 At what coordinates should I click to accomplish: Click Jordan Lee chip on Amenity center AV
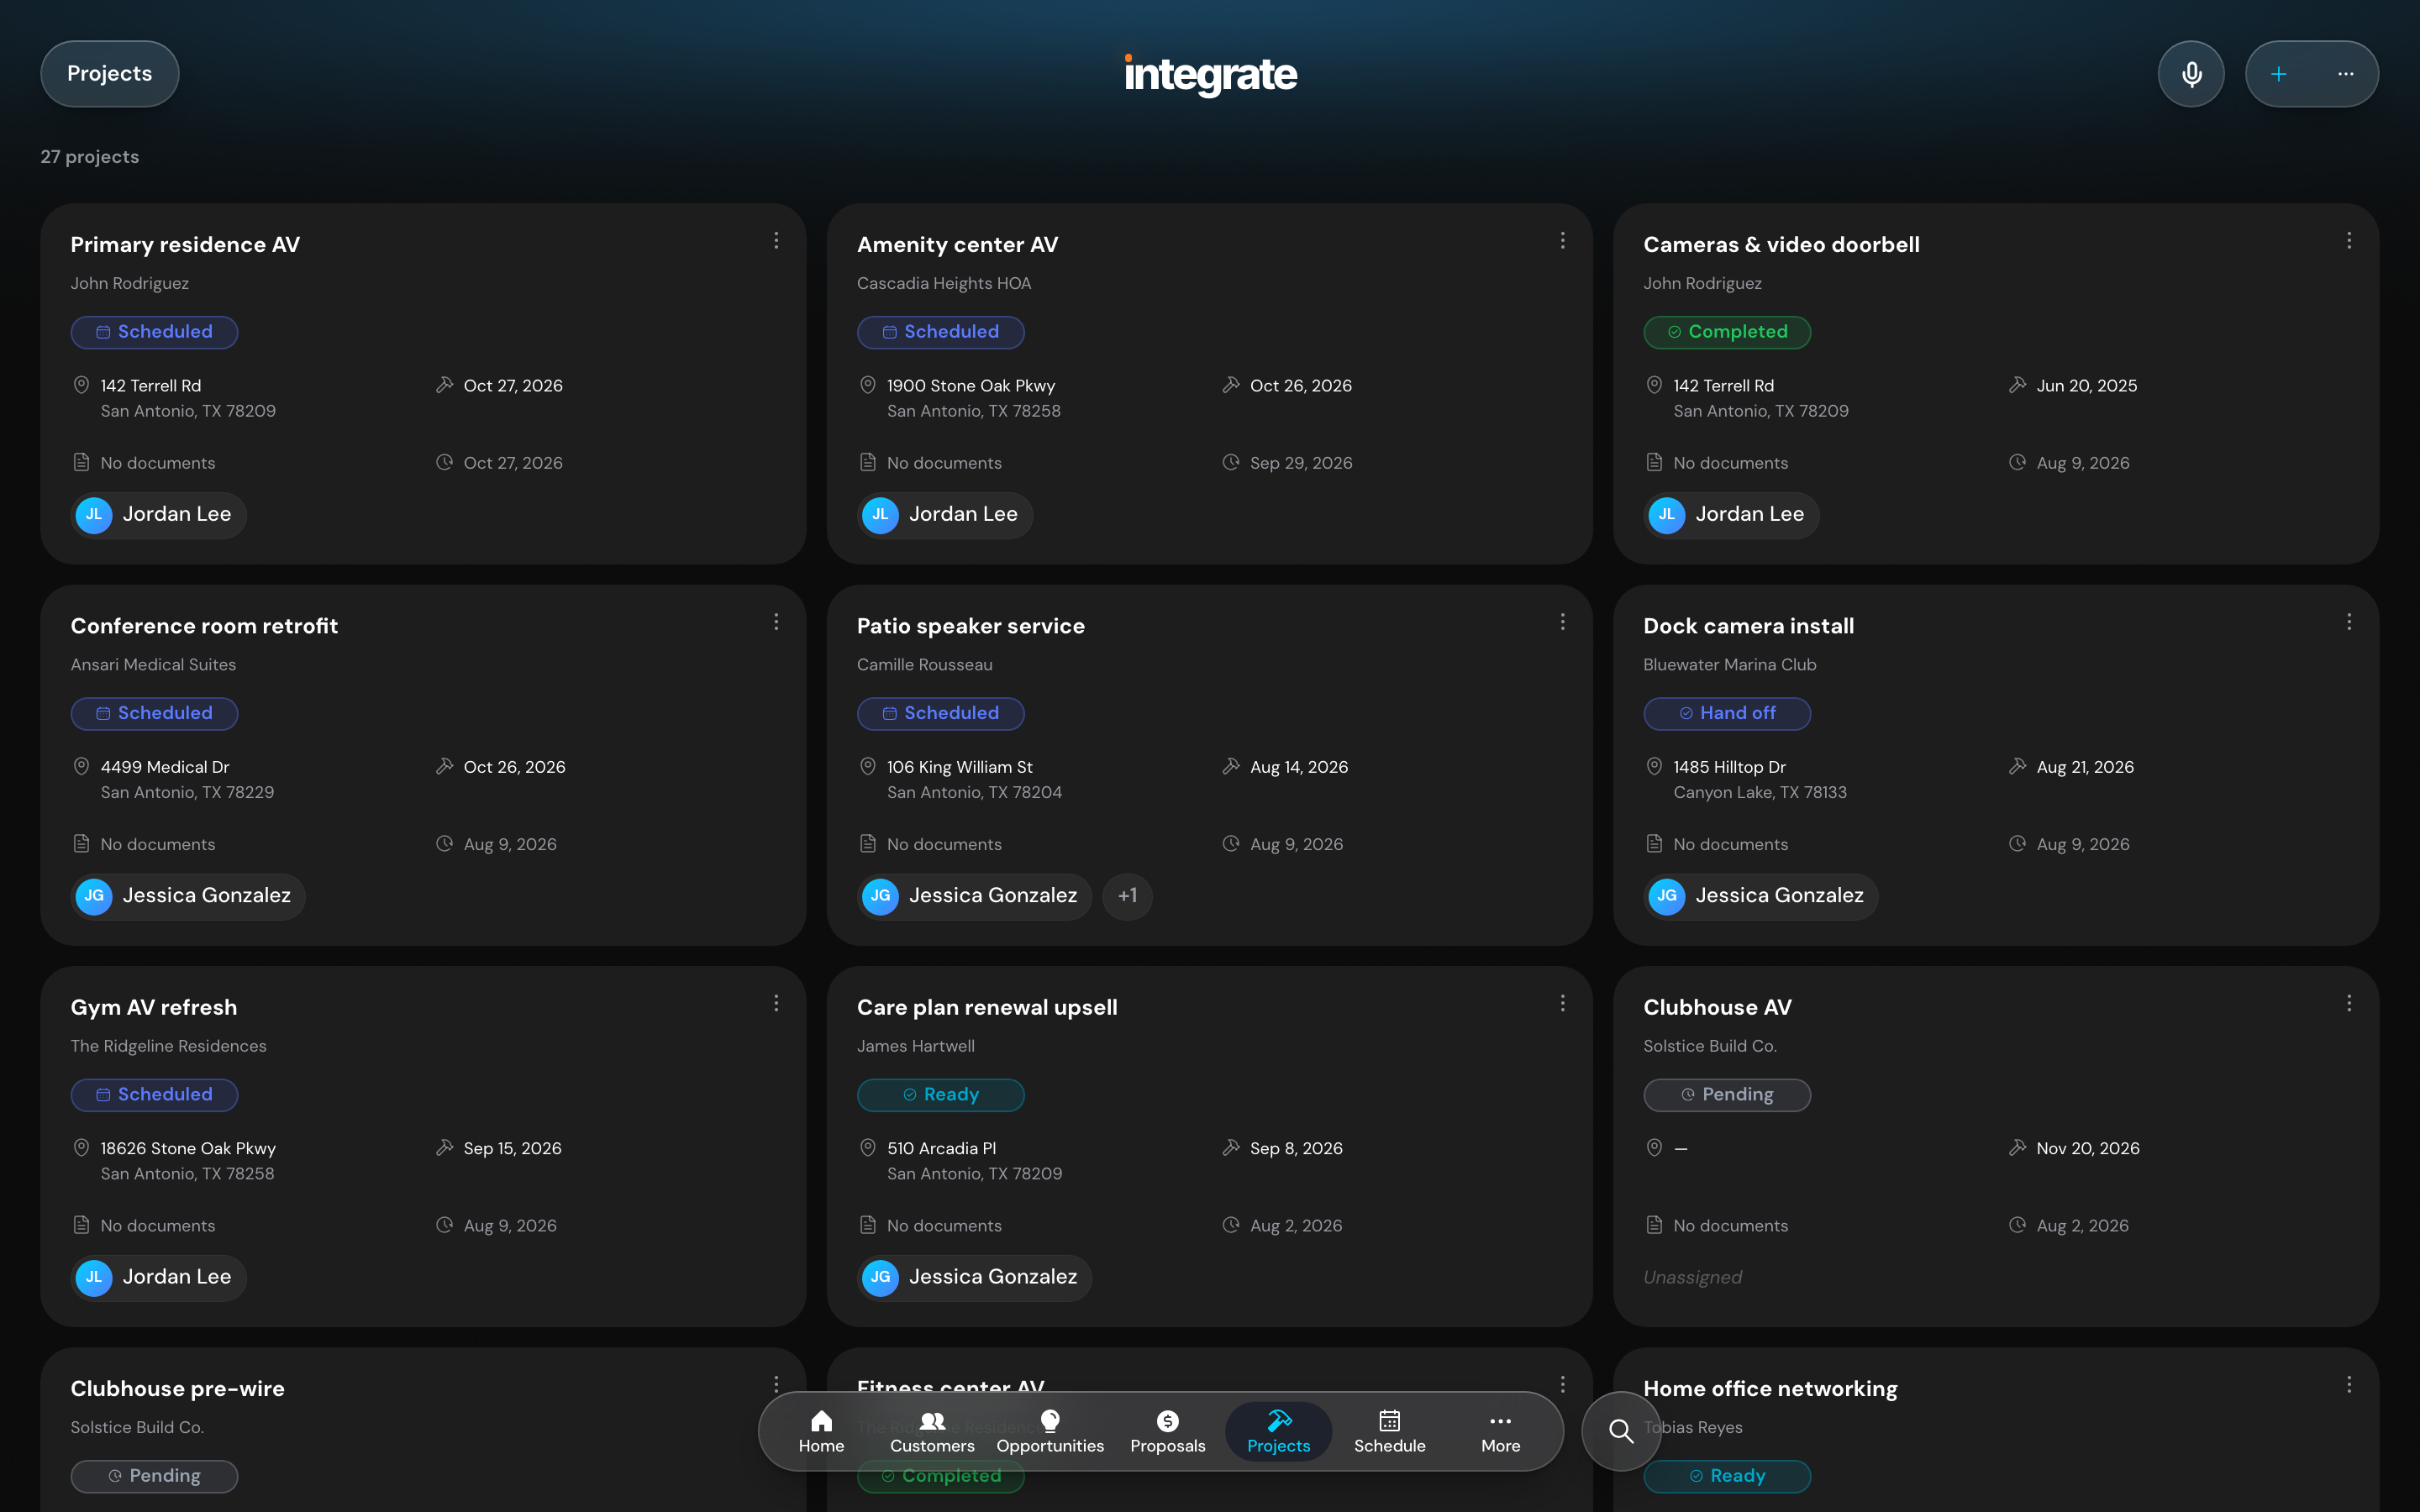(x=944, y=515)
